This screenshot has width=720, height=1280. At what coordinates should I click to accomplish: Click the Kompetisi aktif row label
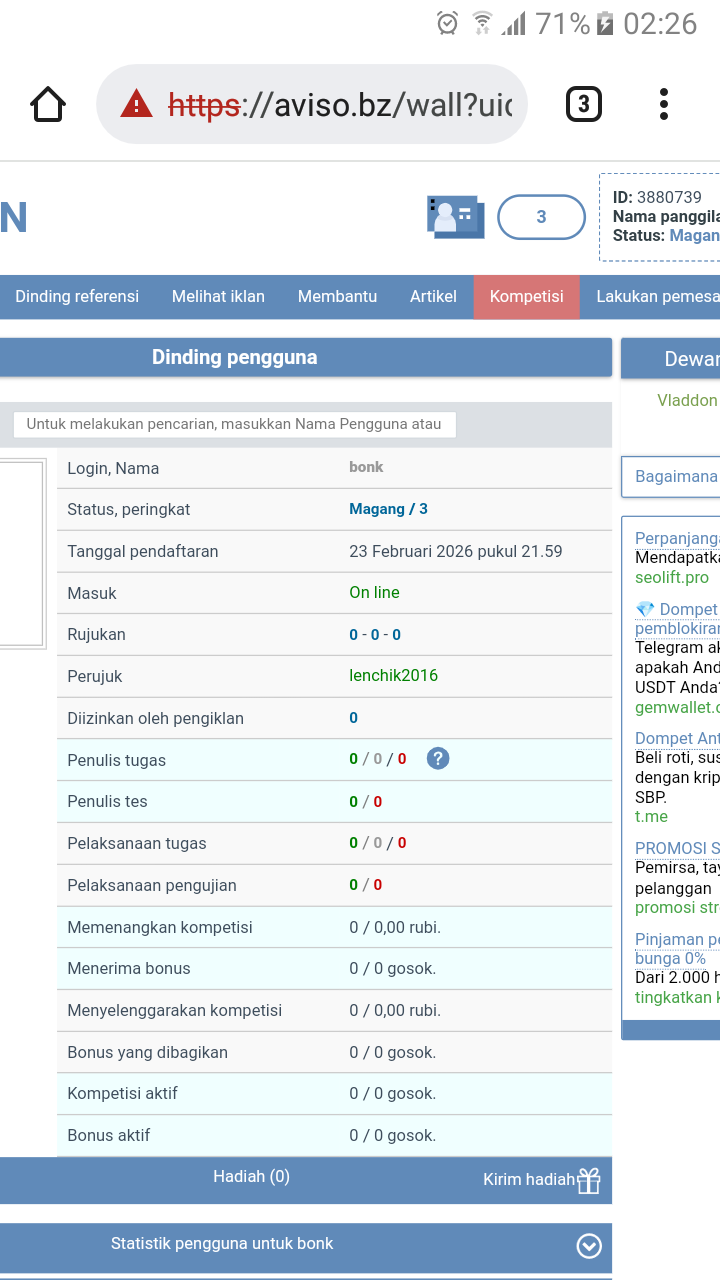coord(122,1094)
